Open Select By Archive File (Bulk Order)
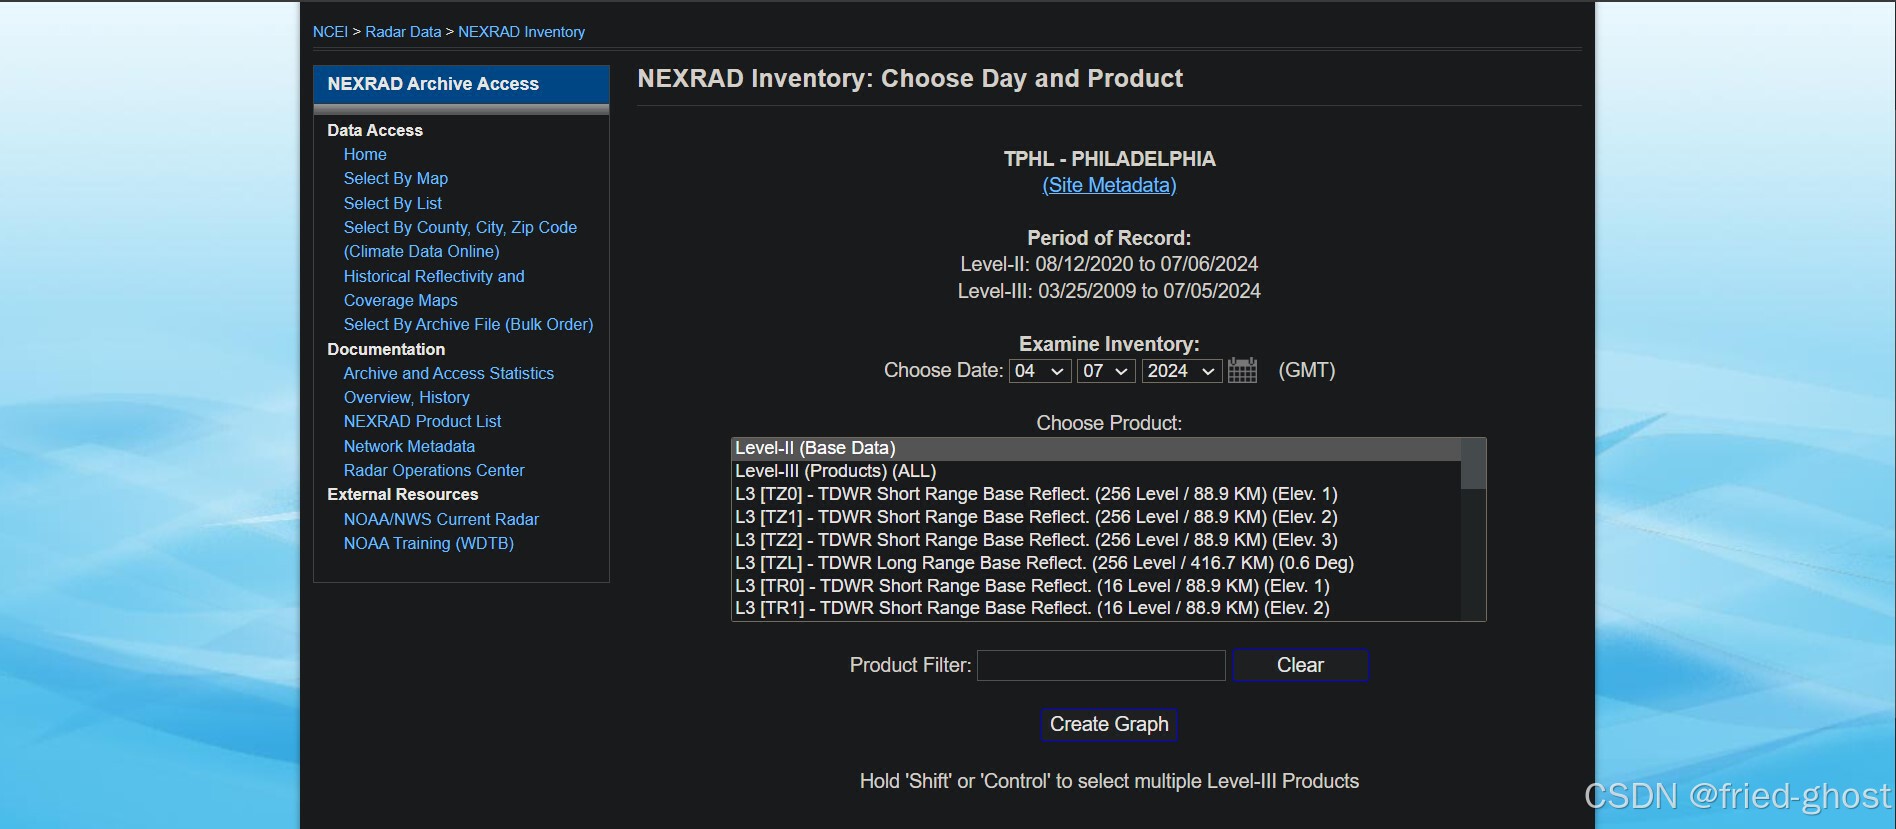 tap(468, 324)
